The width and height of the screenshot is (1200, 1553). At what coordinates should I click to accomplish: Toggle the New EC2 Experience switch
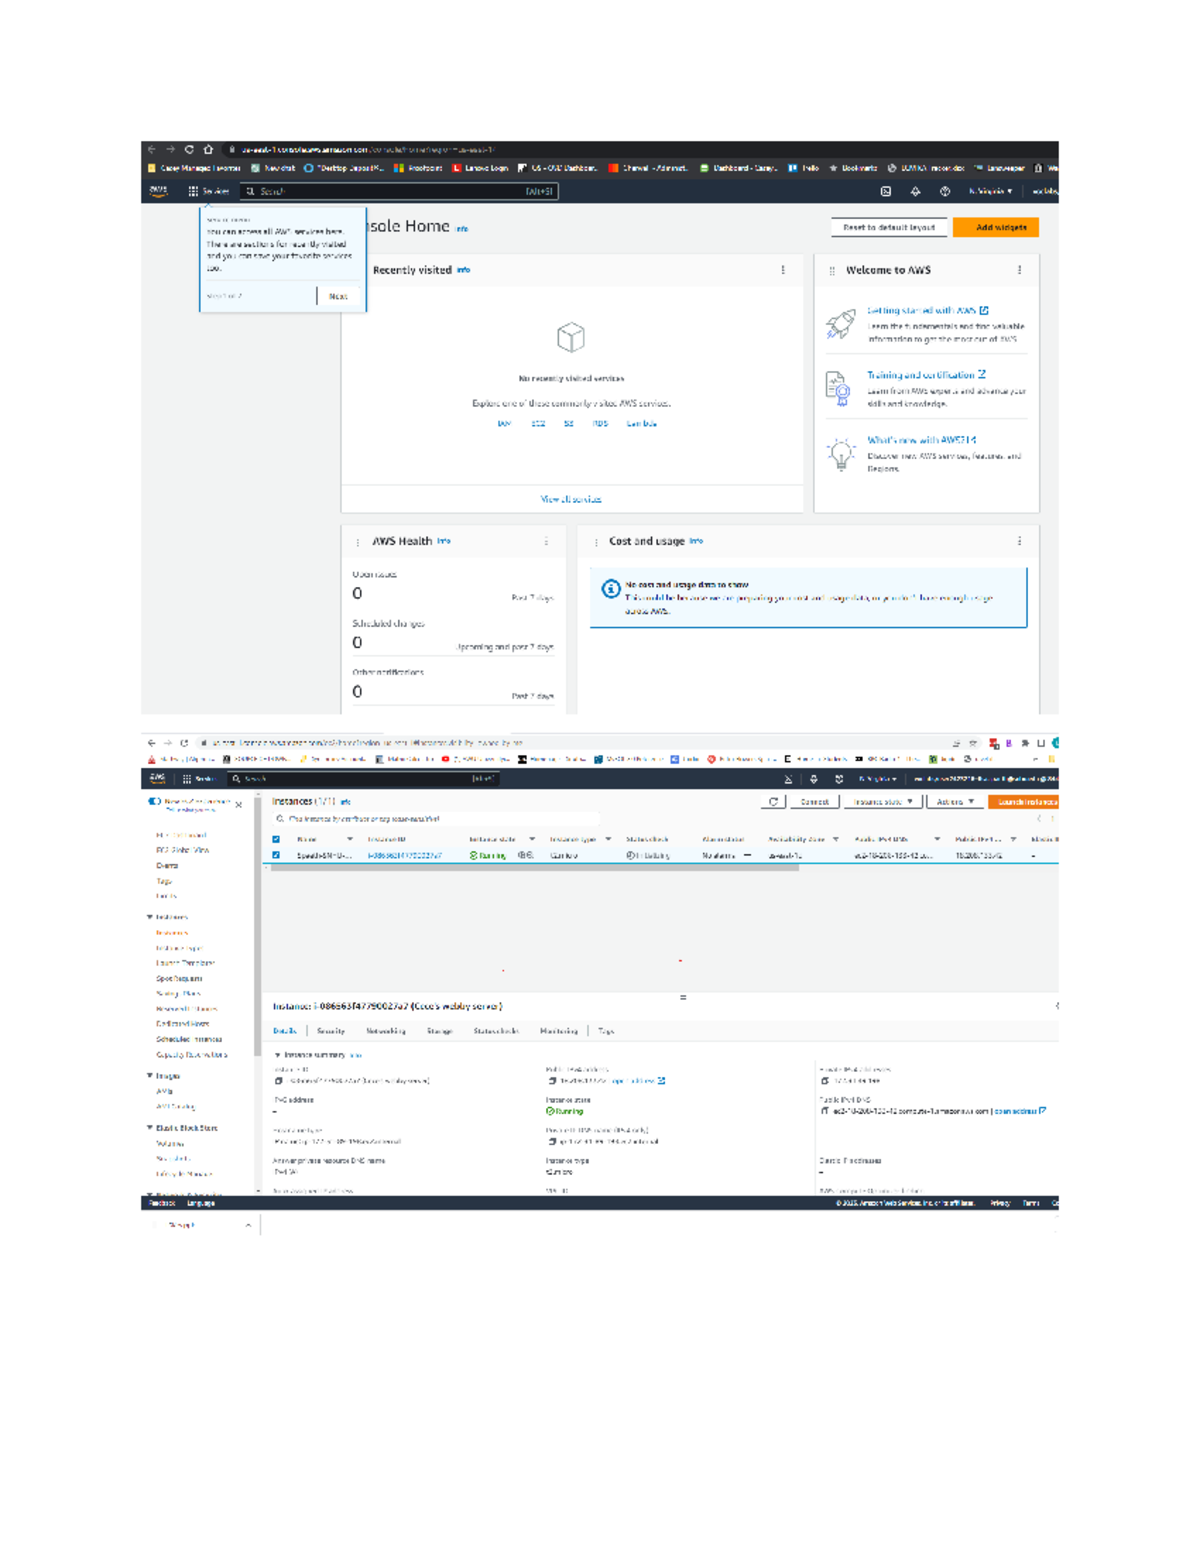point(154,801)
